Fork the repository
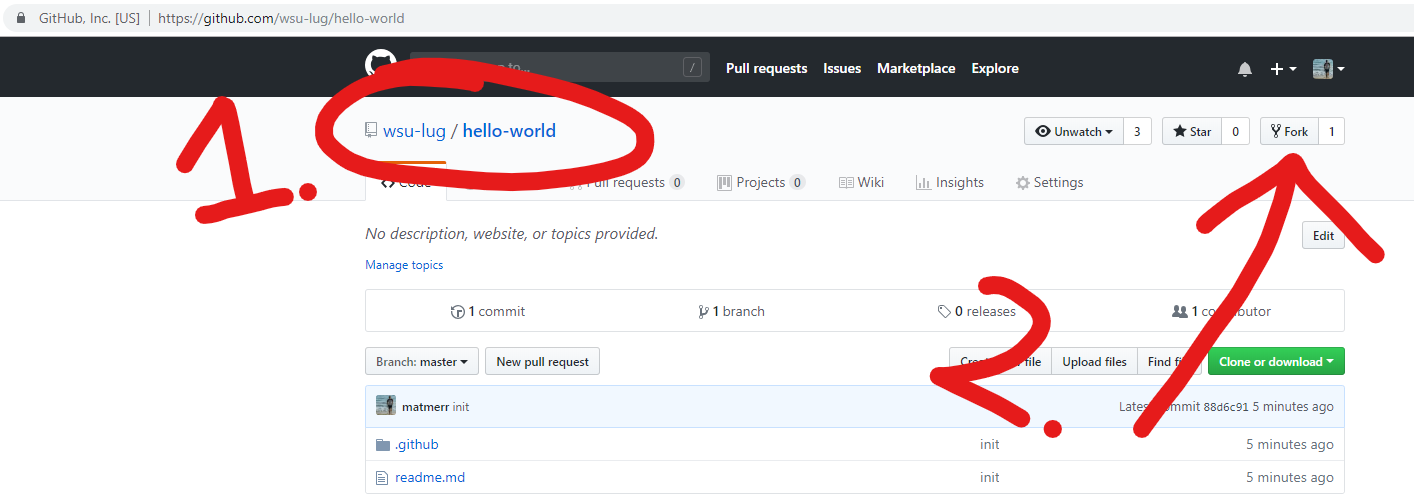The width and height of the screenshot is (1414, 502). (1289, 131)
